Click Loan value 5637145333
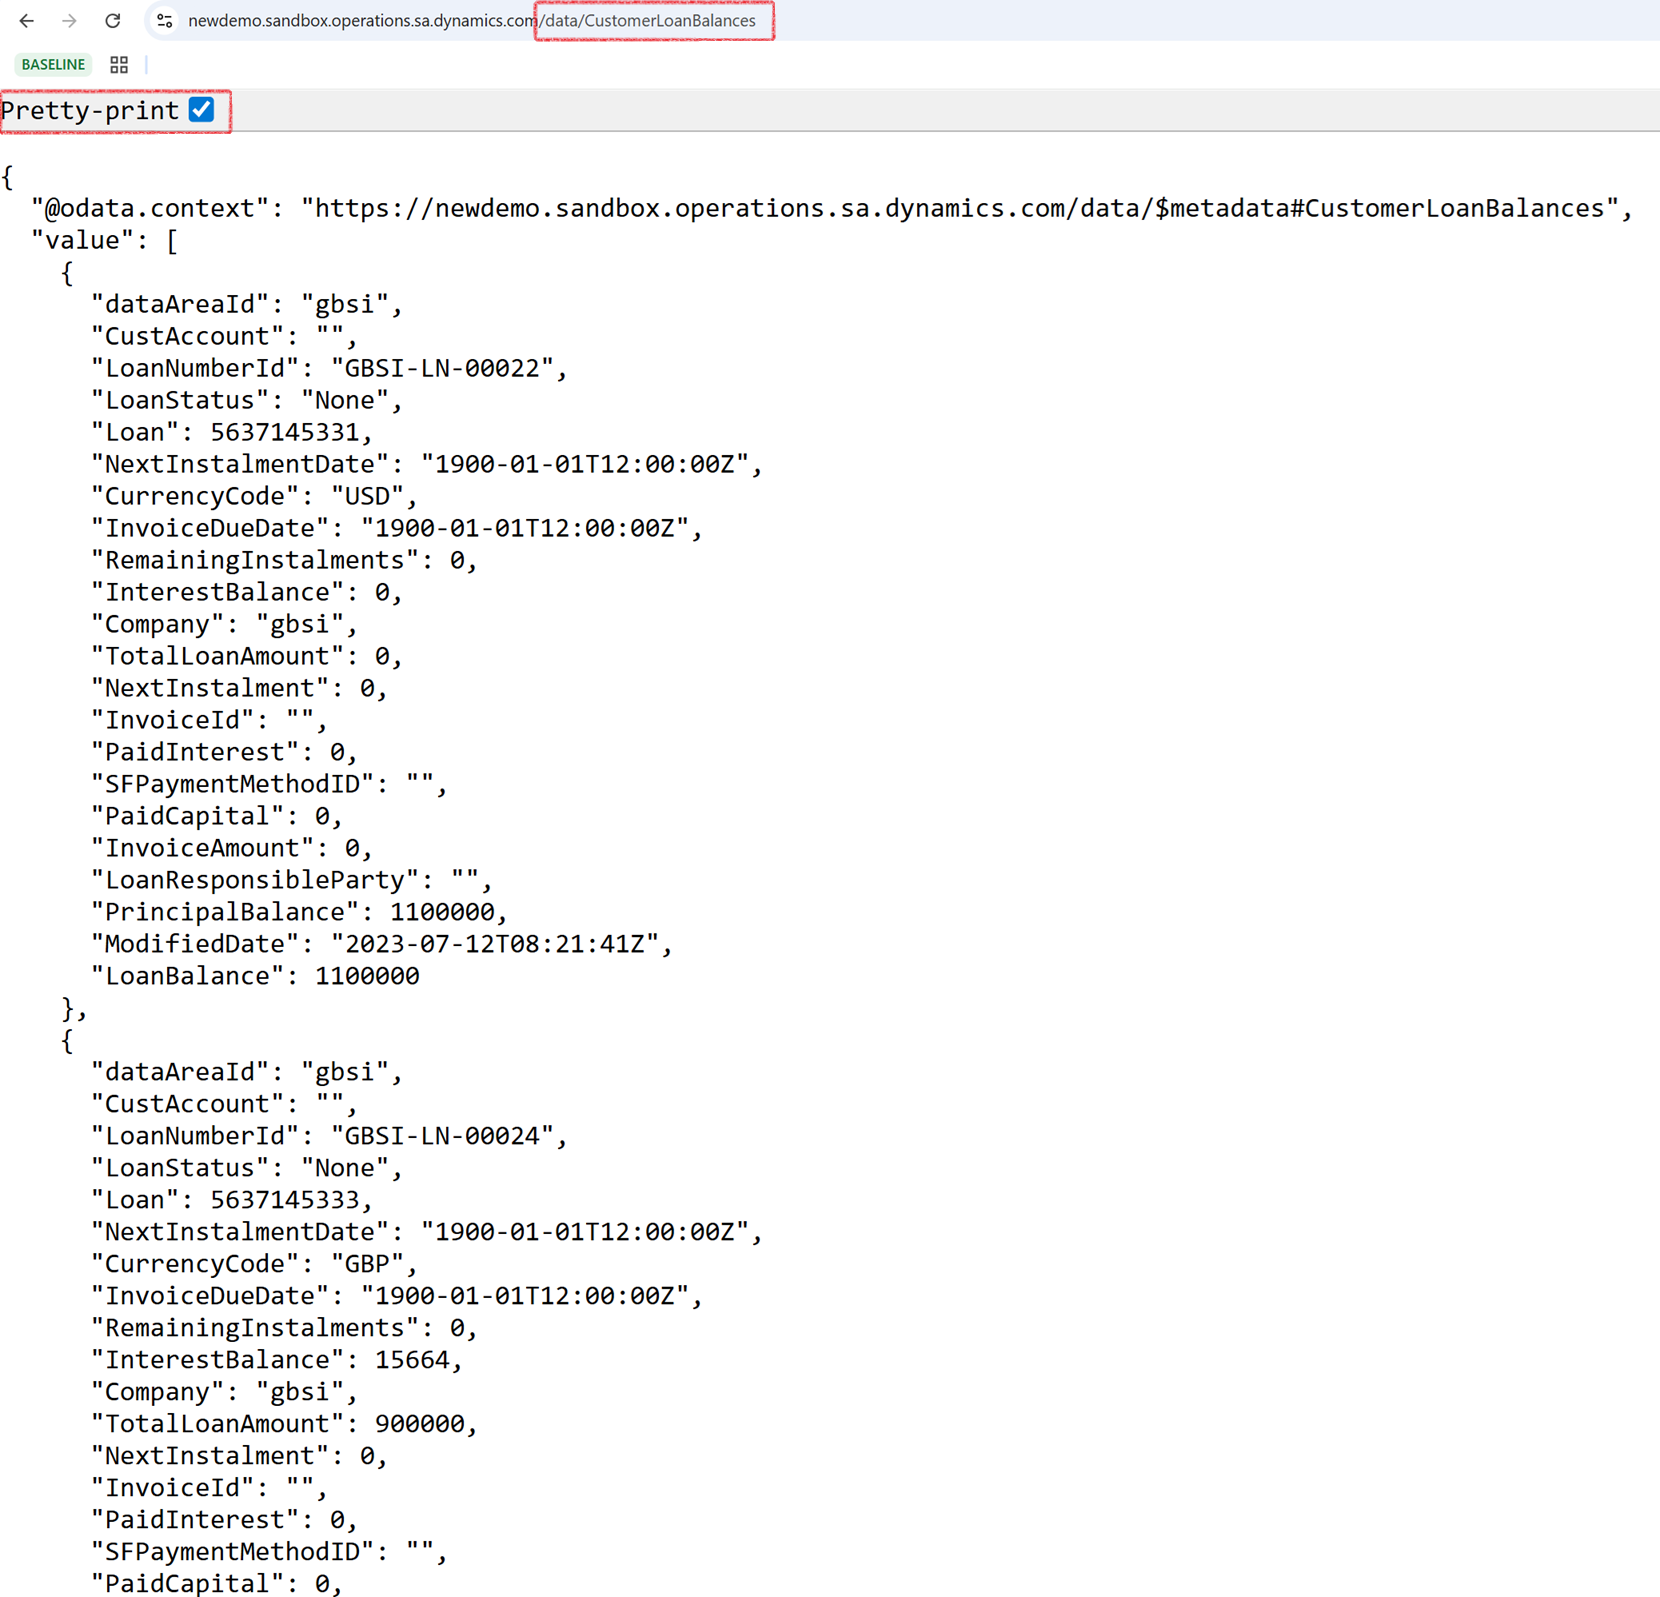 (284, 1200)
